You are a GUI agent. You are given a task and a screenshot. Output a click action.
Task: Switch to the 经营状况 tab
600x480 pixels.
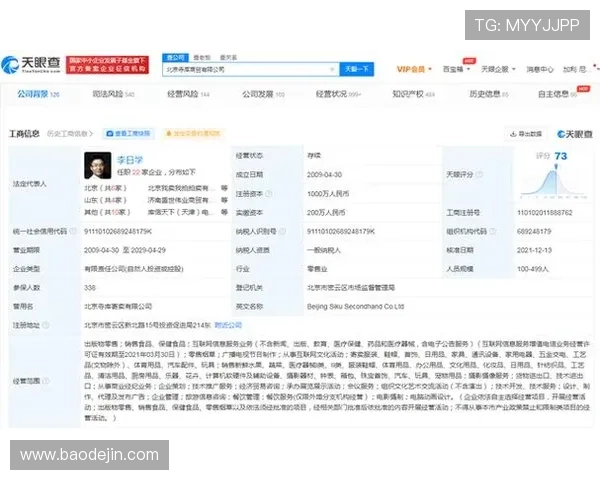tap(339, 94)
